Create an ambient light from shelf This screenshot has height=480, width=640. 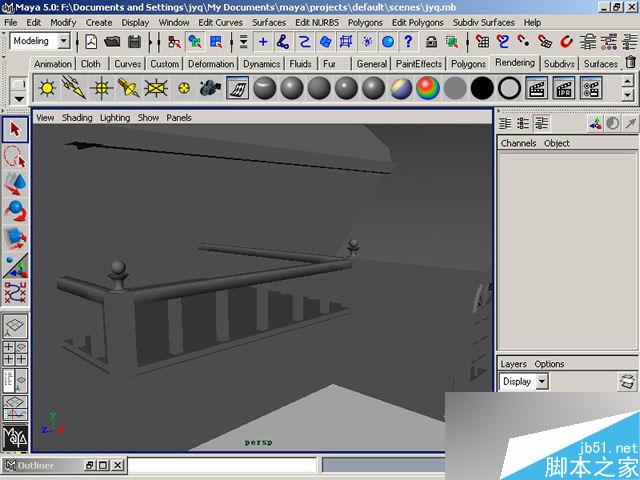[x=47, y=88]
